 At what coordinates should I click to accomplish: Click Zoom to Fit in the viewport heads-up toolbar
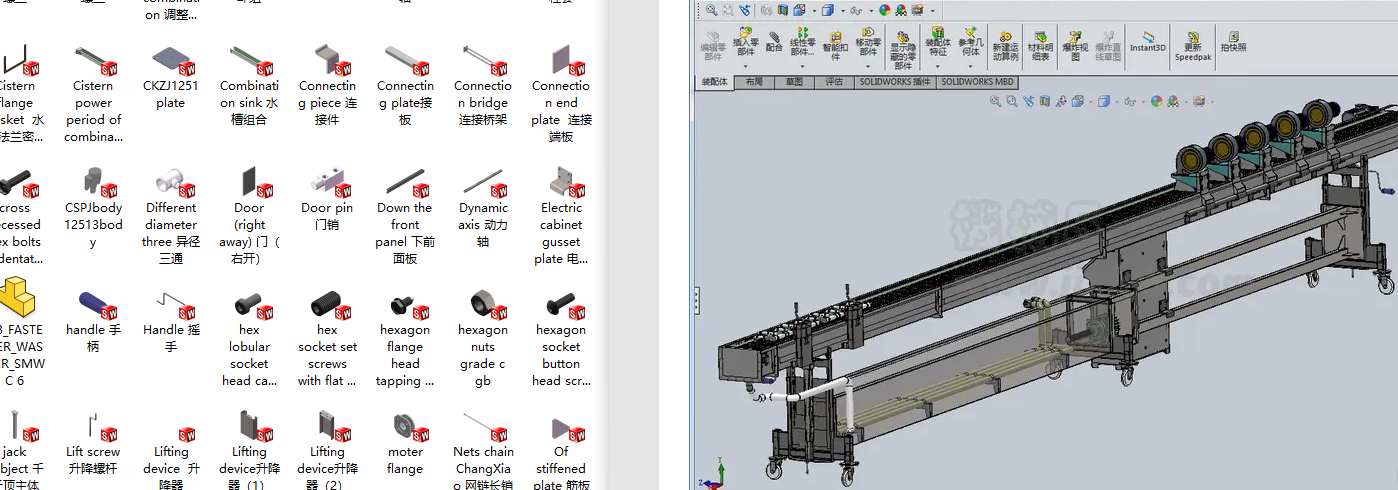996,101
